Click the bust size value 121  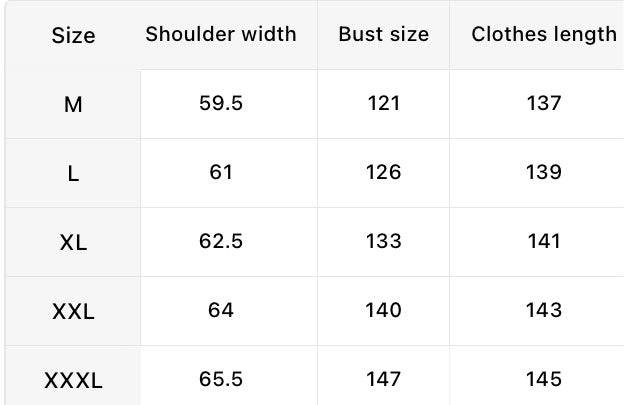[384, 103]
